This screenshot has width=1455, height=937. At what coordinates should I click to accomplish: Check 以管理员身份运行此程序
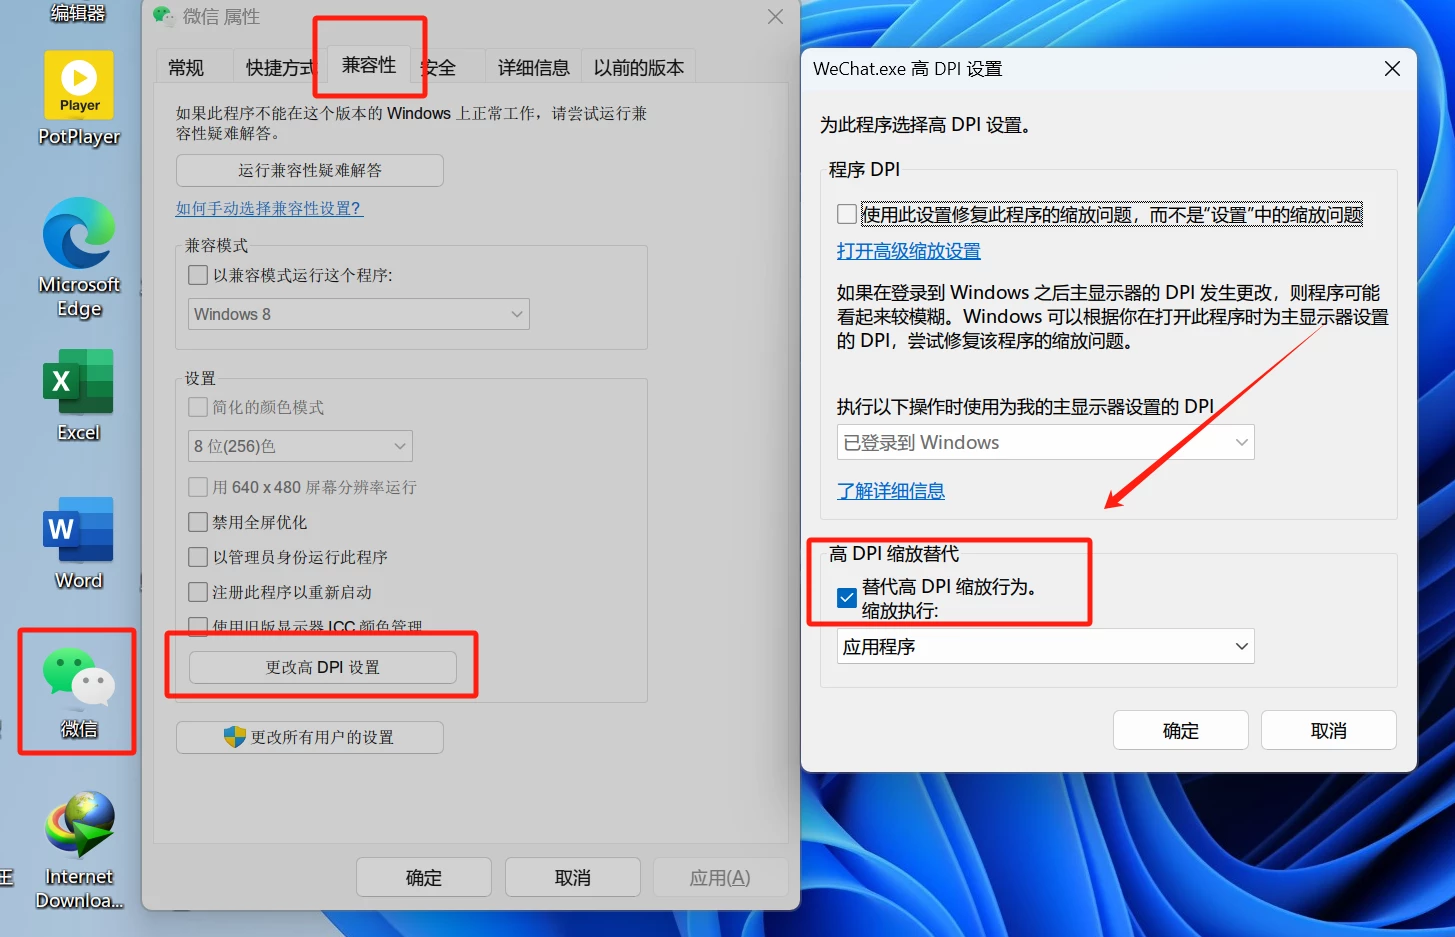coord(197,557)
